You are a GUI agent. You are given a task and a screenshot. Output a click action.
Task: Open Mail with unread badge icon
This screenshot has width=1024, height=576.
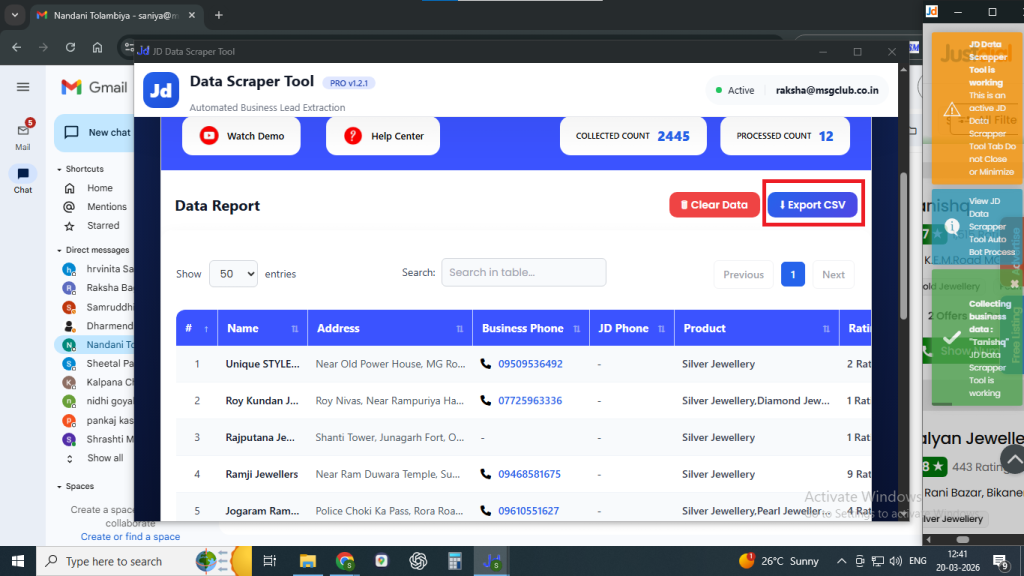click(23, 130)
